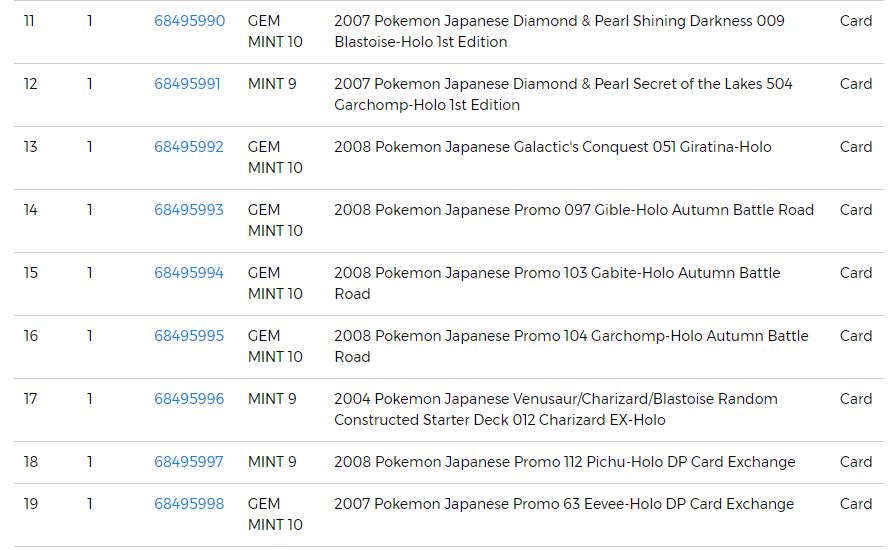Image resolution: width=891 pixels, height=550 pixels.
Task: Open the 68495996 cert link
Action: coord(189,399)
